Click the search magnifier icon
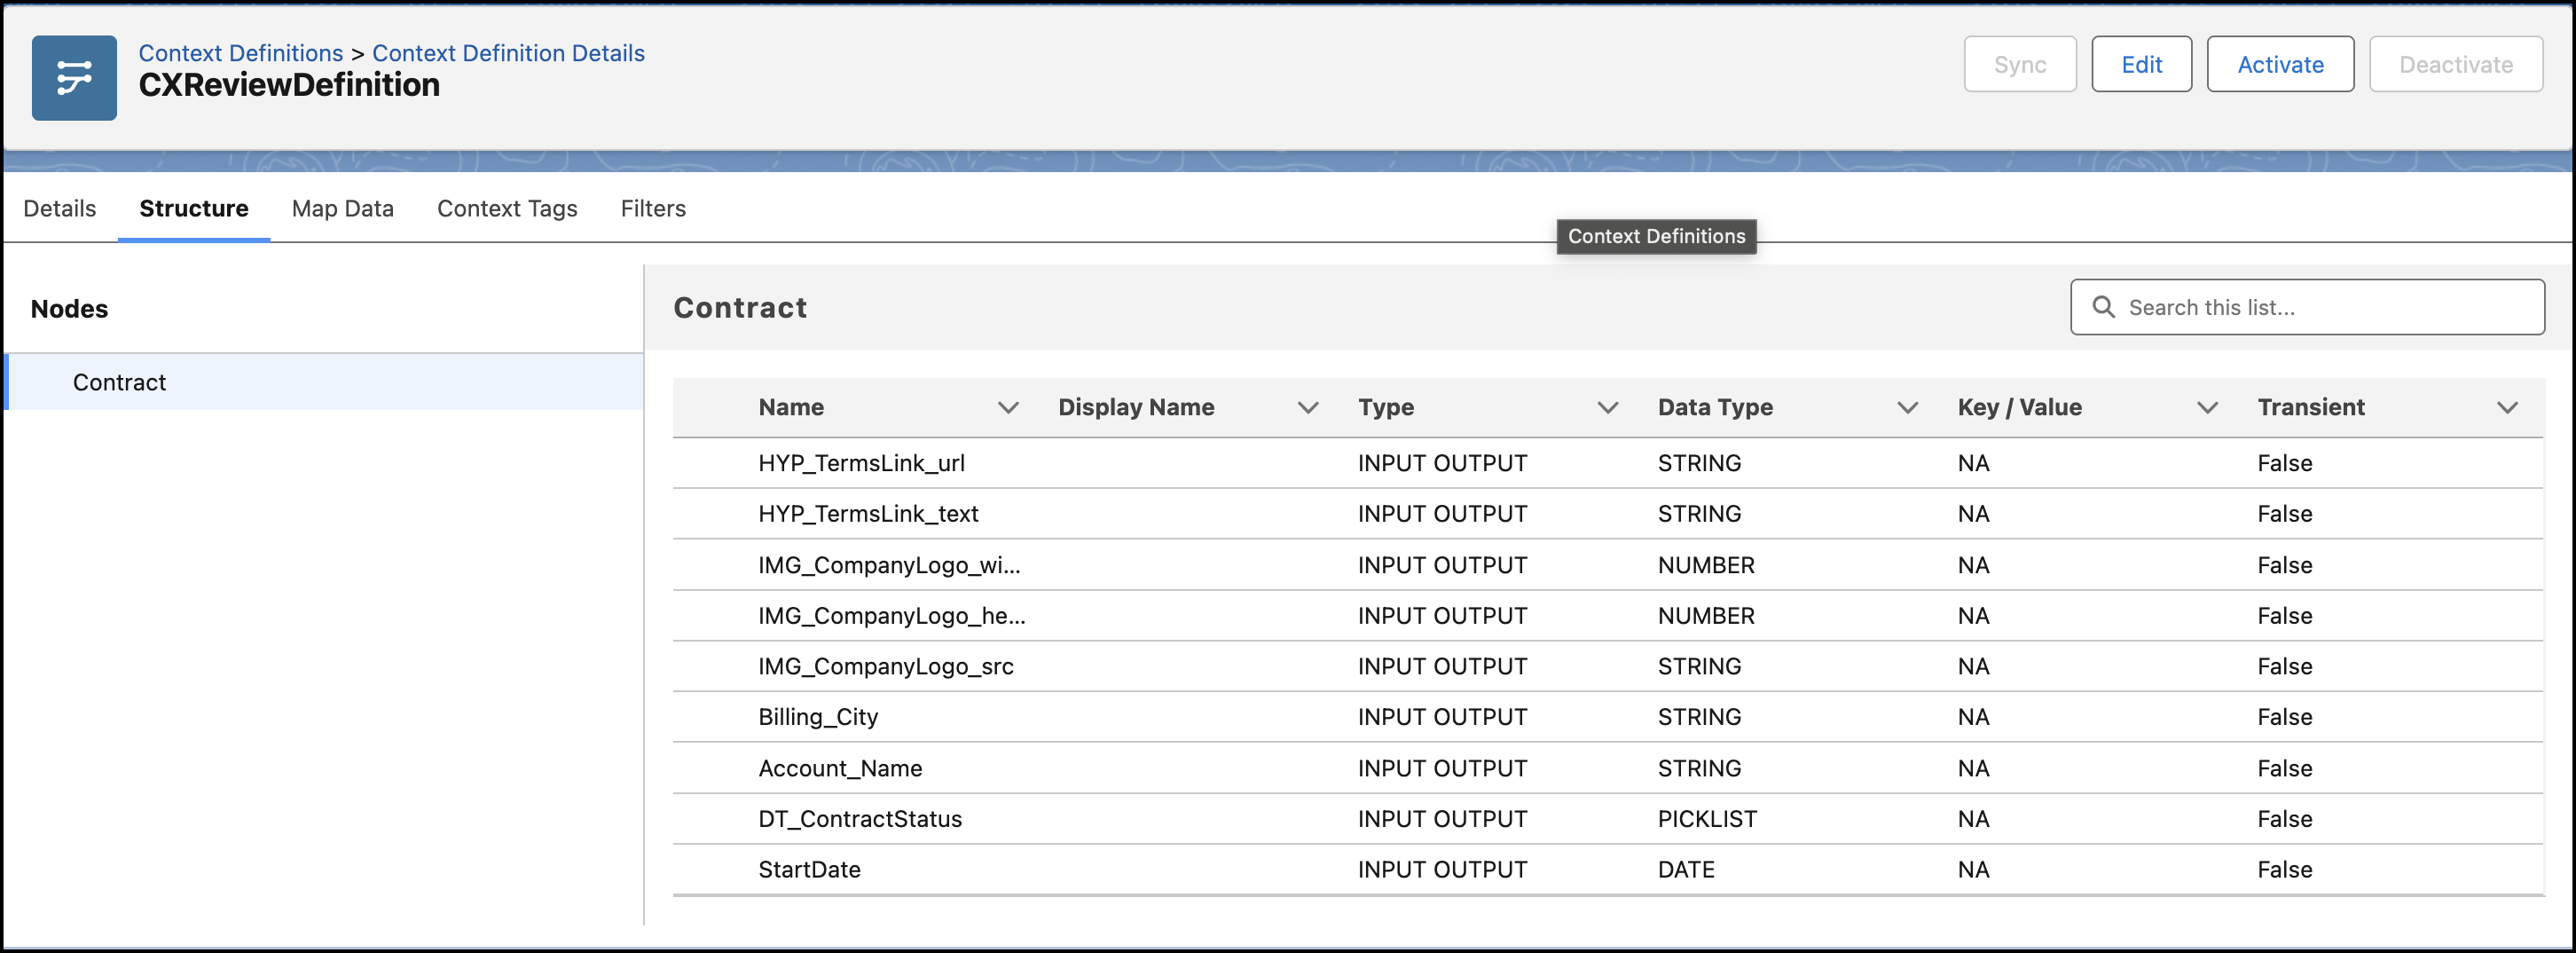The height and width of the screenshot is (953, 2576). 2104,307
